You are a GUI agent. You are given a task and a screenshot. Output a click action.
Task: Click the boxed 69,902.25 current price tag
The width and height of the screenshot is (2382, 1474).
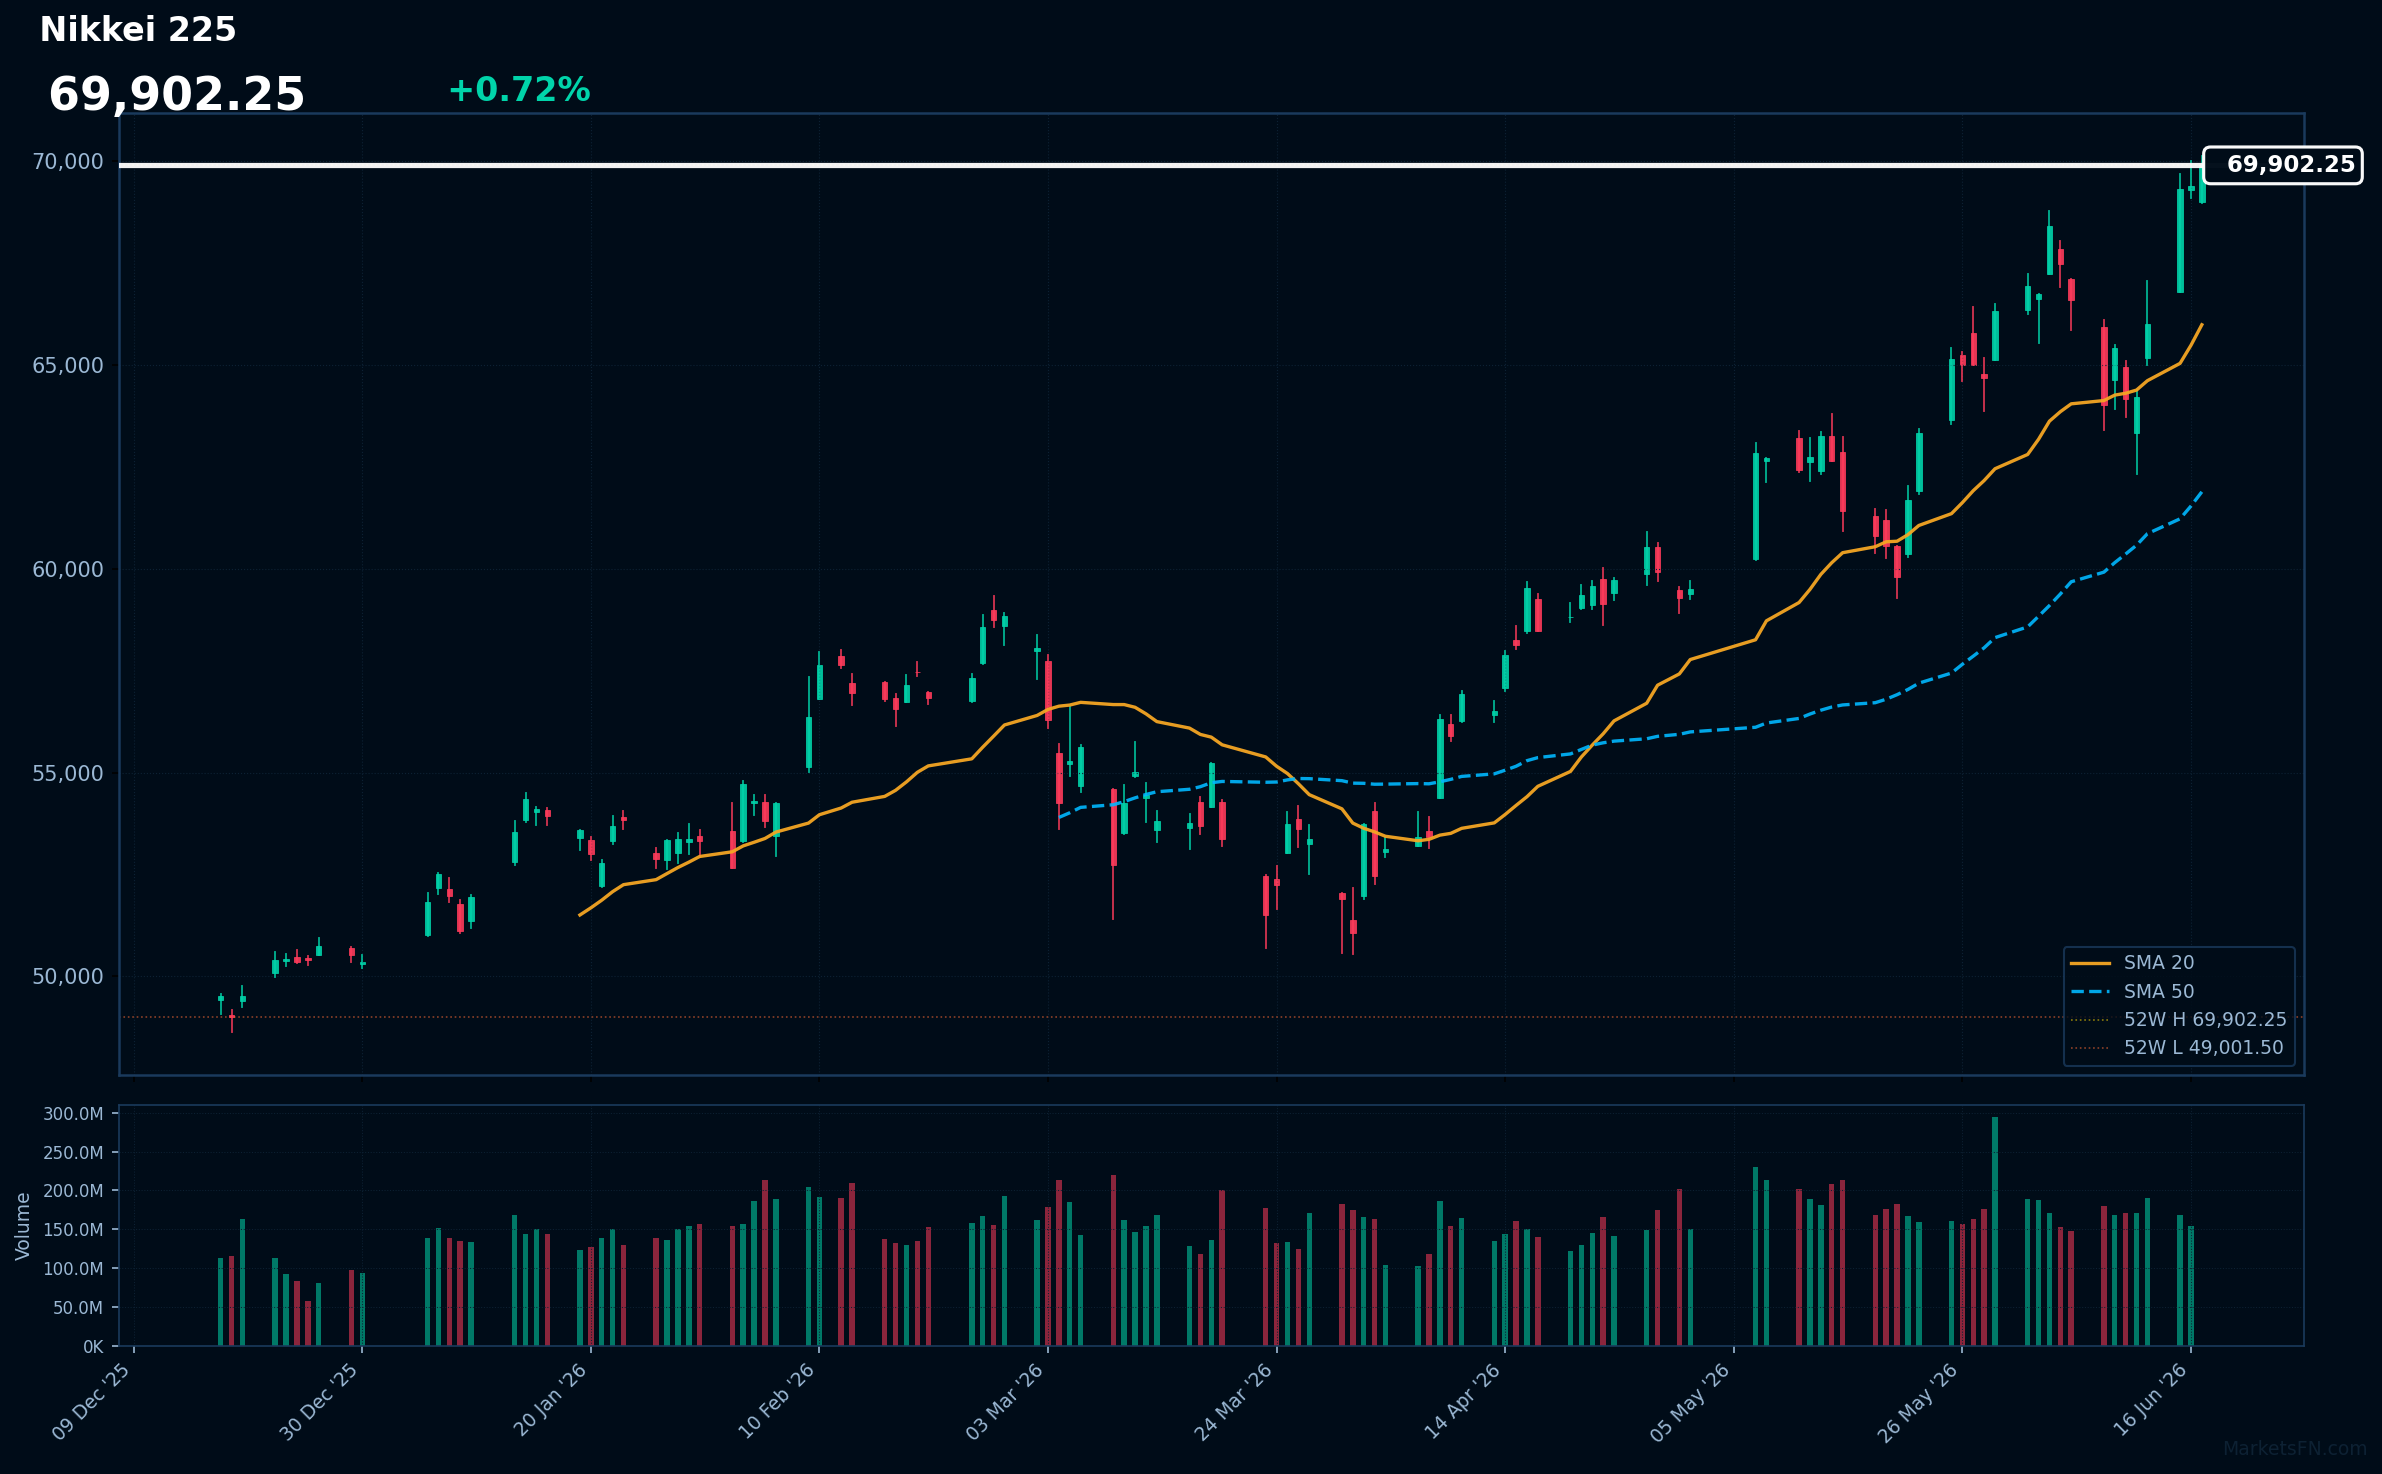pyautogui.click(x=2283, y=165)
